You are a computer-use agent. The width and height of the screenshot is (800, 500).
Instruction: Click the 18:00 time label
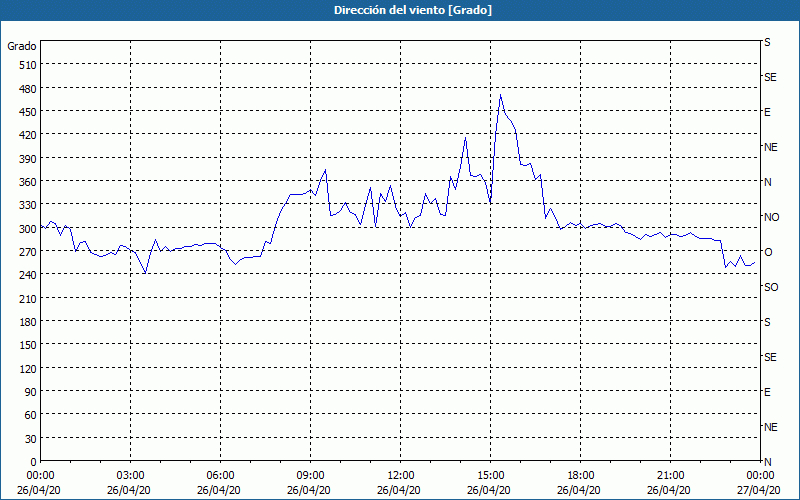click(581, 476)
